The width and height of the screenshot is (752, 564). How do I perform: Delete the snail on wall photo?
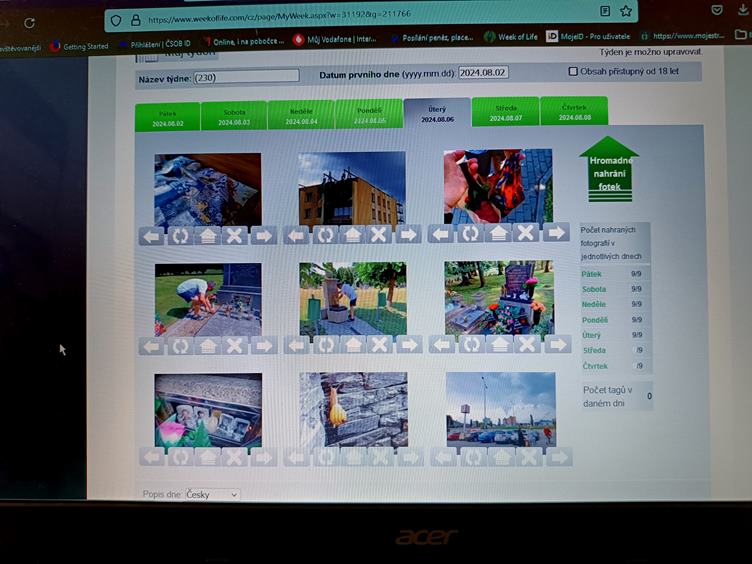(x=381, y=457)
